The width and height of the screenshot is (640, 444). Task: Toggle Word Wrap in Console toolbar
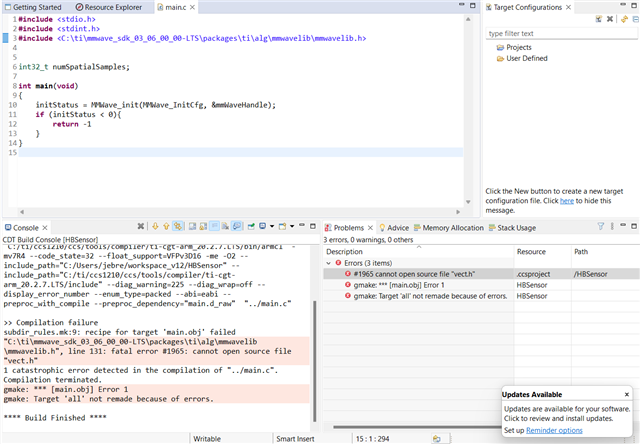(x=214, y=226)
